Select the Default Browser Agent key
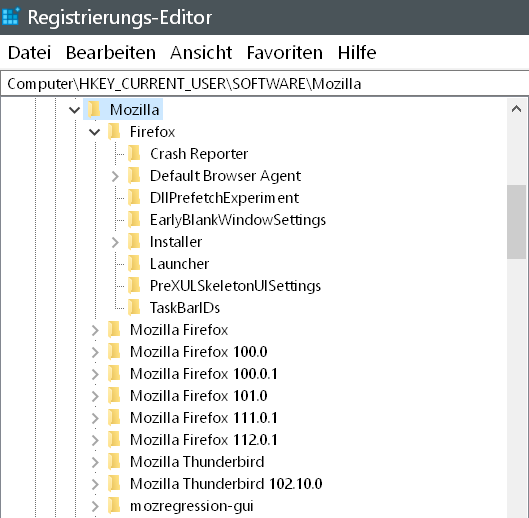 [225, 176]
